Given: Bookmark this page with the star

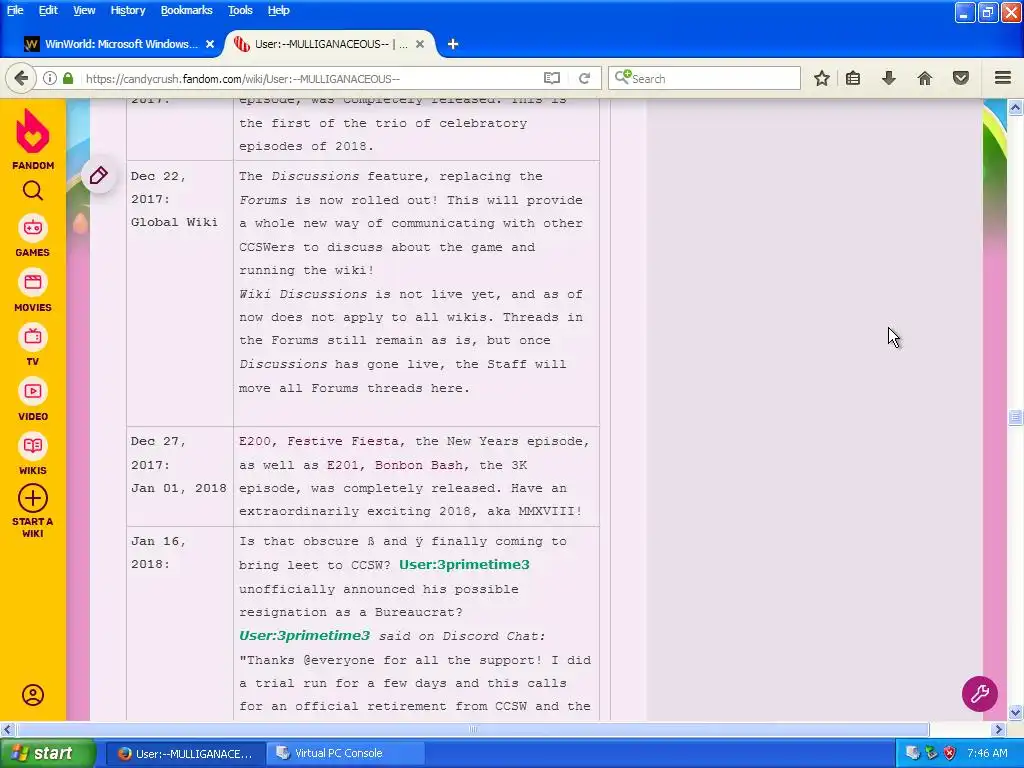Looking at the screenshot, I should click(x=822, y=78).
